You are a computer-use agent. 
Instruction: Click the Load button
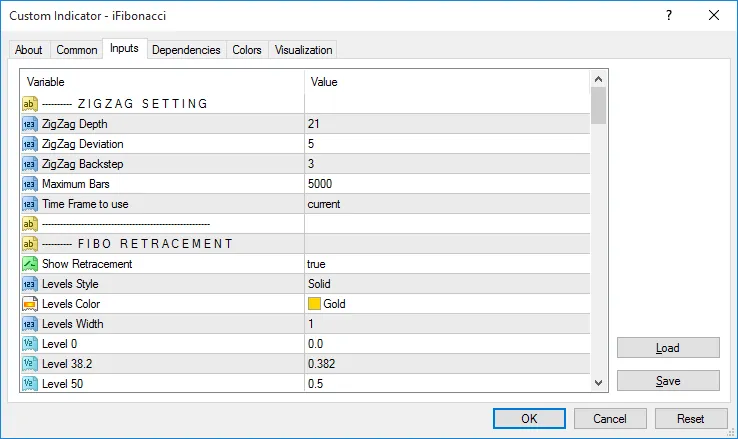667,348
